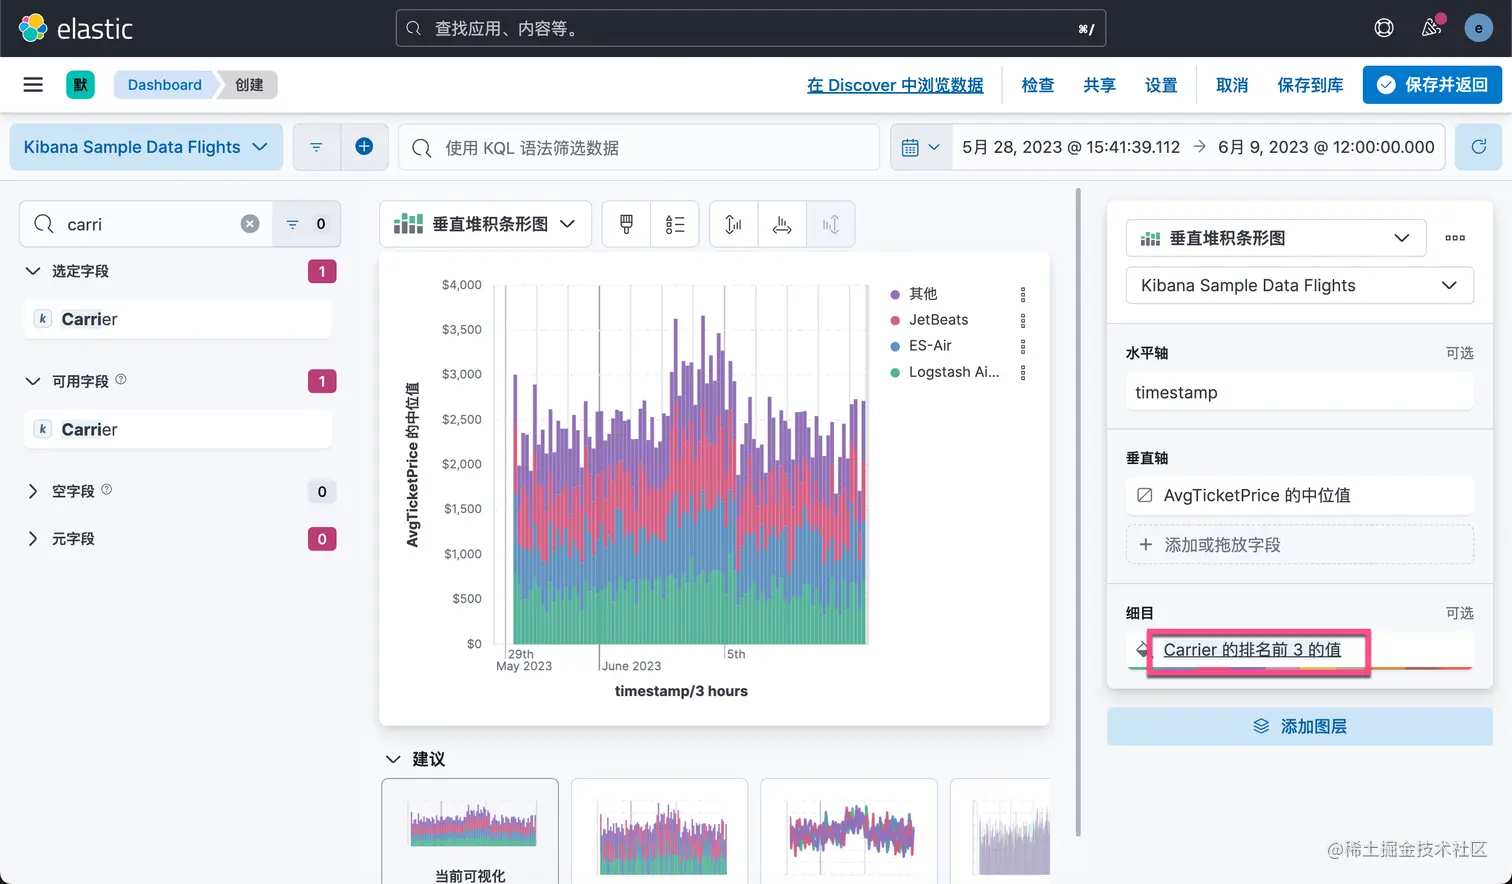Refresh the query with the refresh icon
The width and height of the screenshot is (1512, 884).
click(x=1478, y=147)
